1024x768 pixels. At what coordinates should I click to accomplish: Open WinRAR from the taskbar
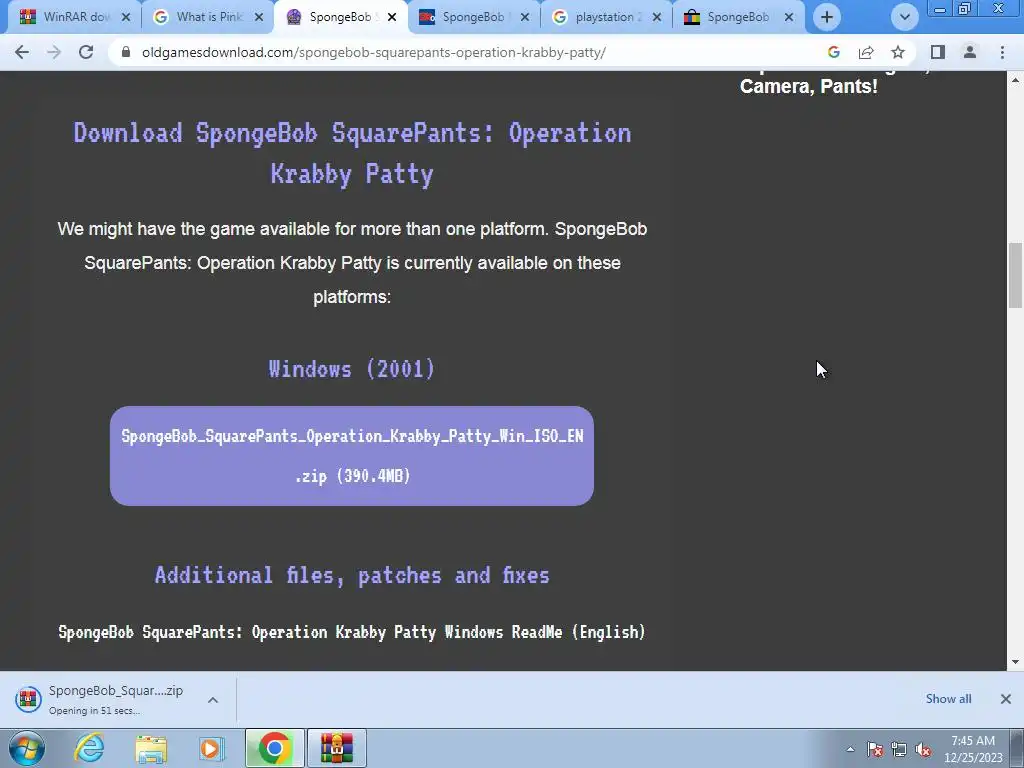pos(337,748)
